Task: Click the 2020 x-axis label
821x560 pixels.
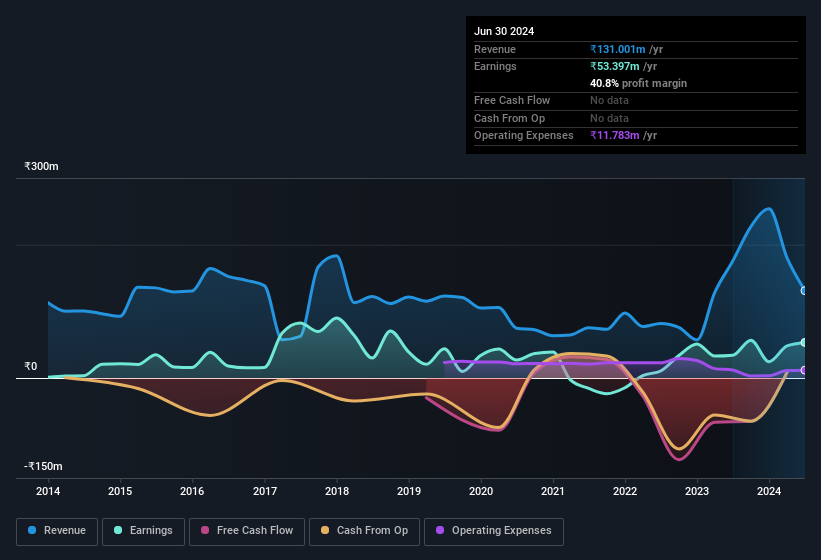Action: pyautogui.click(x=481, y=491)
